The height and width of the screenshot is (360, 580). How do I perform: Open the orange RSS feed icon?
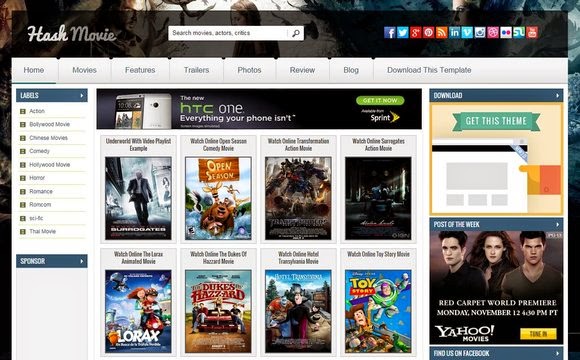pyautogui.click(x=441, y=33)
